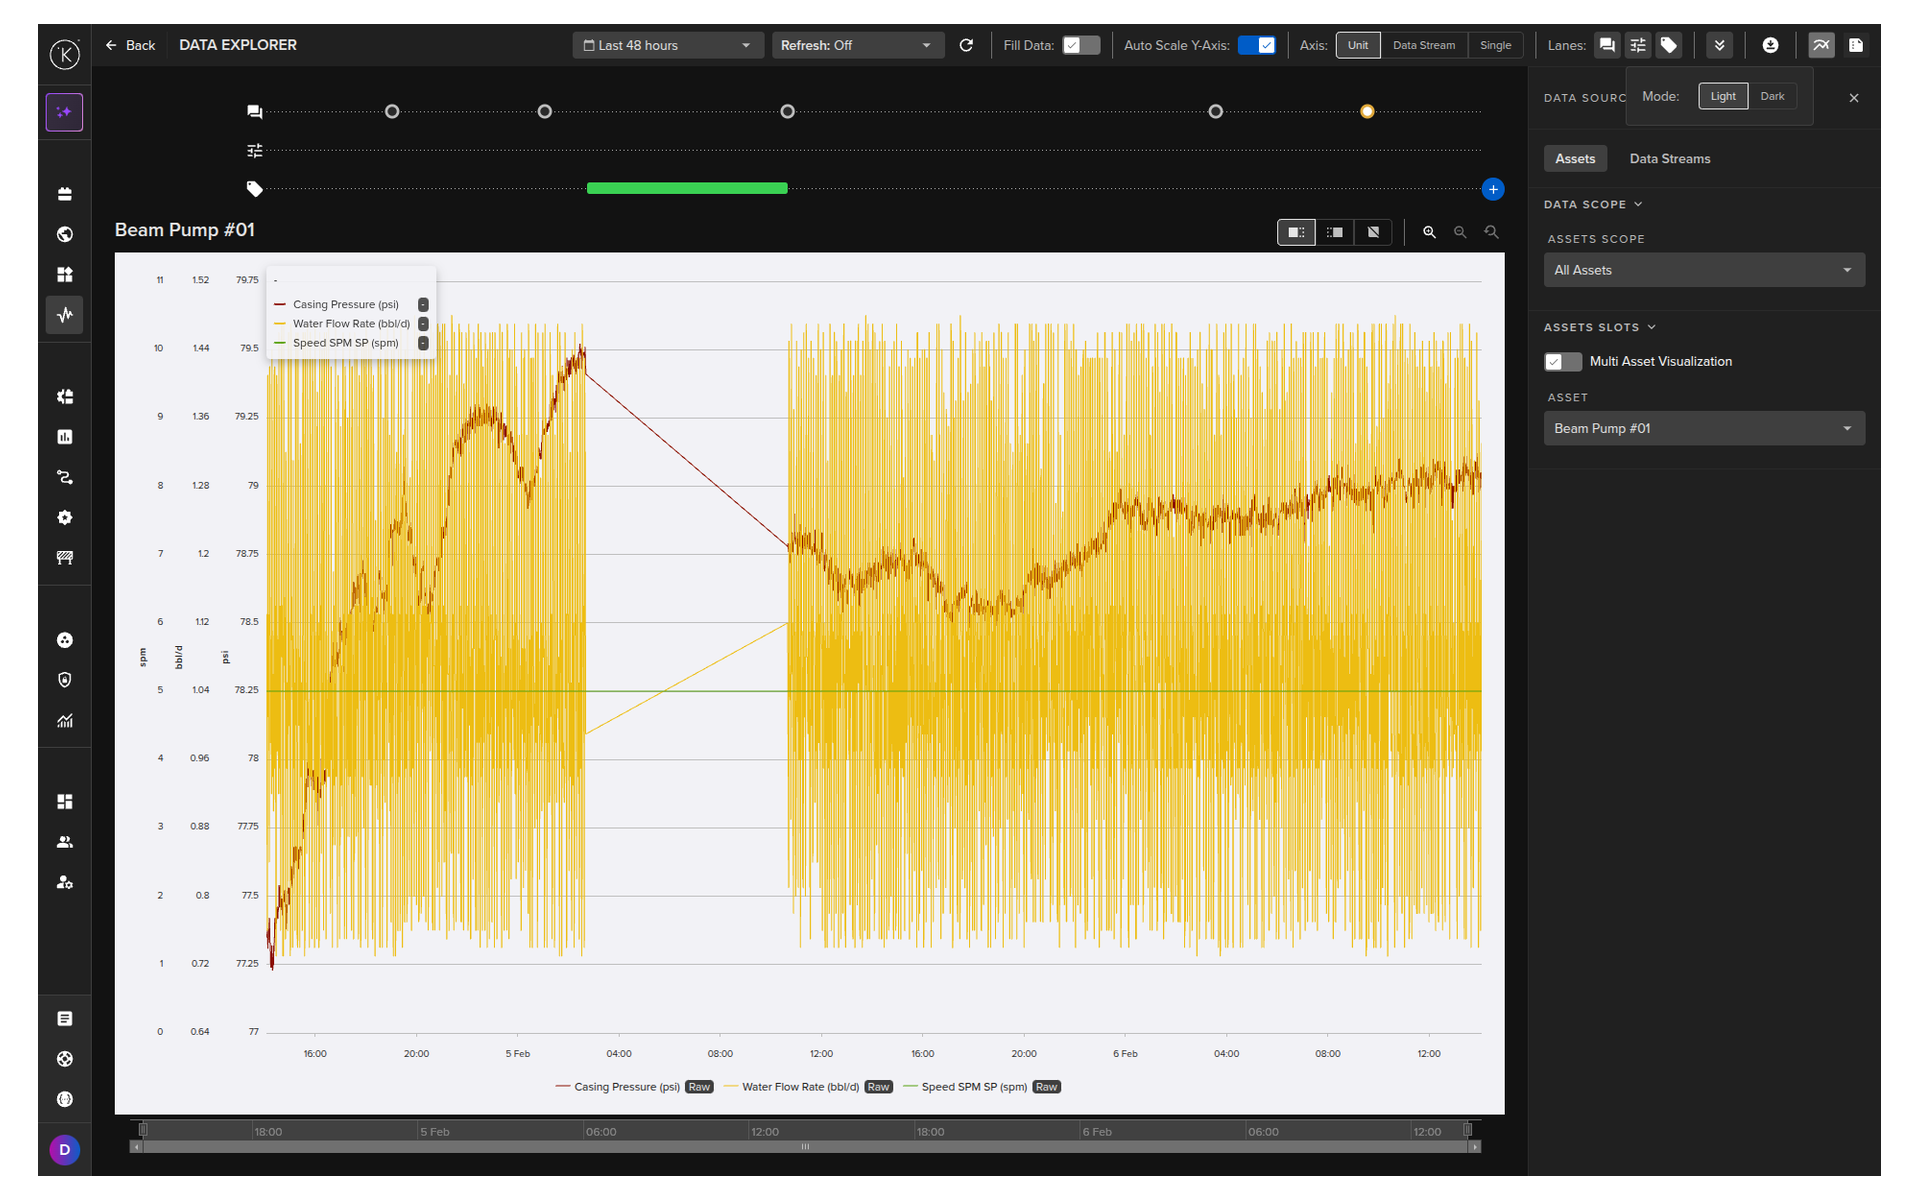This screenshot has height=1200, width=1920.
Task: Click the yellow highlighted comment marker
Action: (x=1367, y=111)
